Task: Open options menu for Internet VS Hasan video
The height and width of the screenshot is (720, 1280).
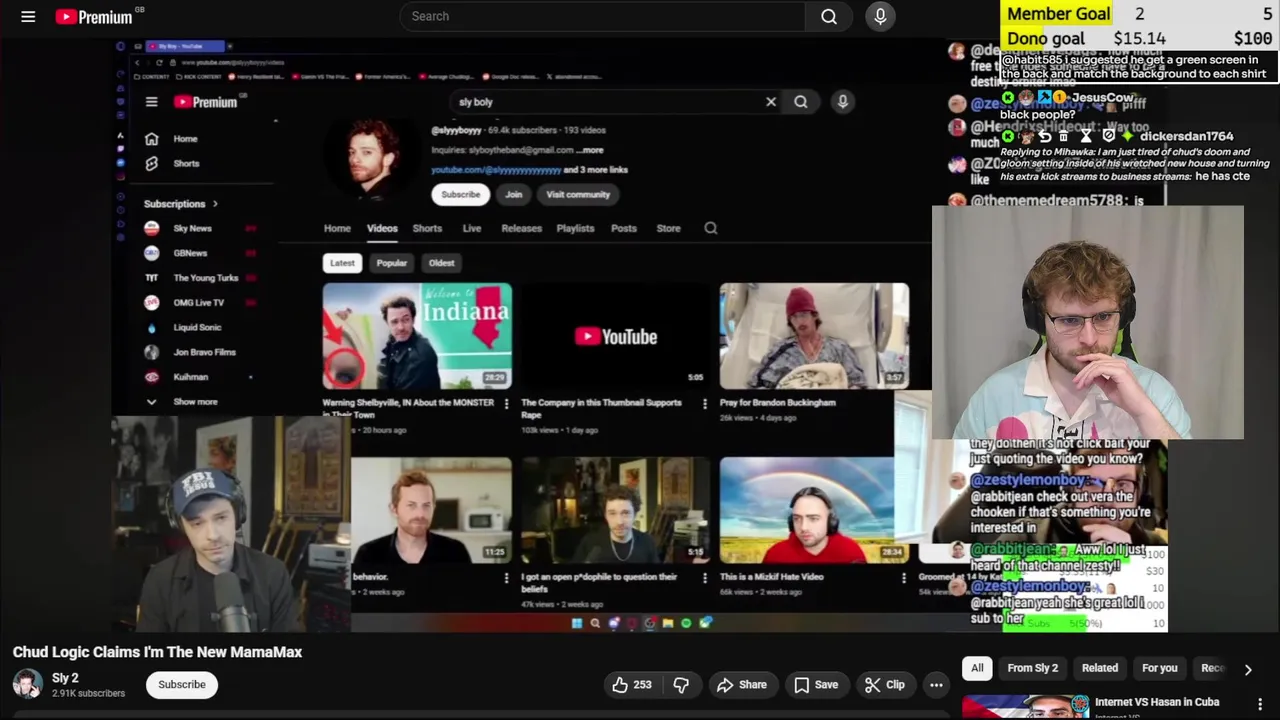Action: (x=1260, y=704)
